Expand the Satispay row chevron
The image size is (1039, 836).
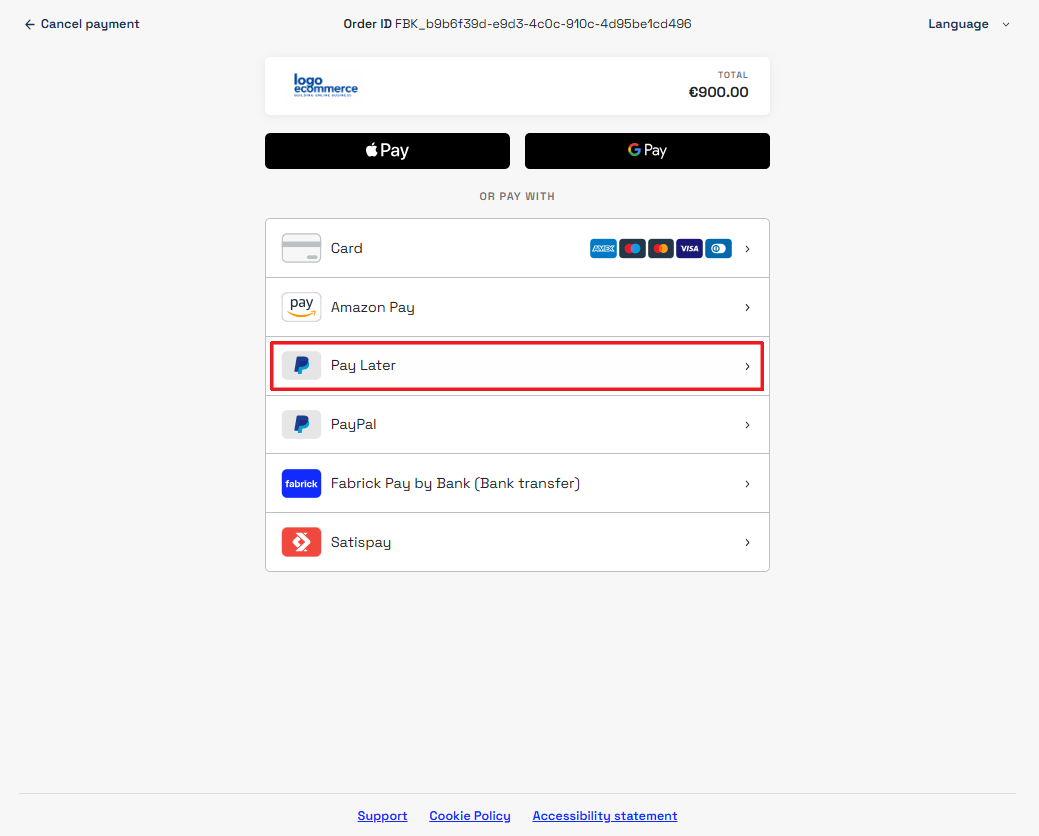747,543
